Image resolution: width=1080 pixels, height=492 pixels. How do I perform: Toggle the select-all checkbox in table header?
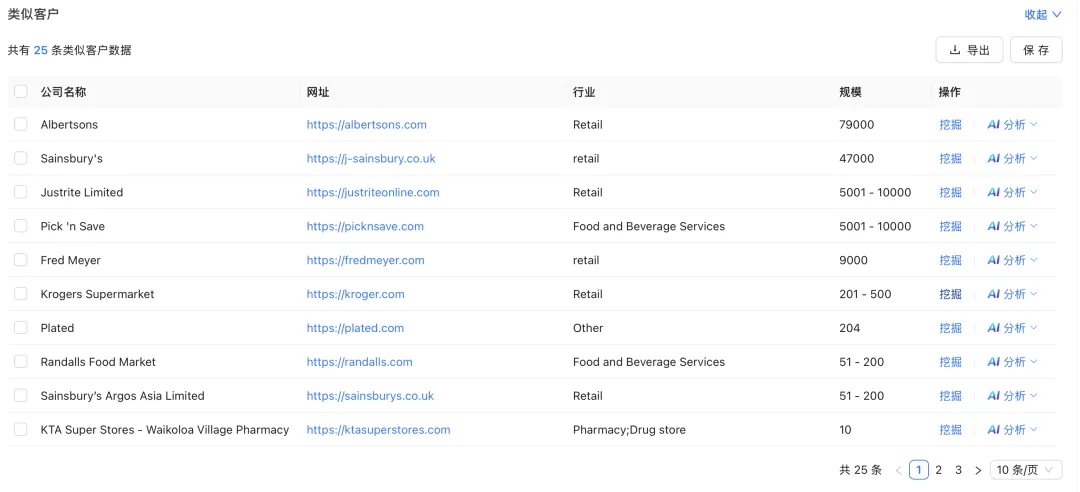tap(21, 92)
